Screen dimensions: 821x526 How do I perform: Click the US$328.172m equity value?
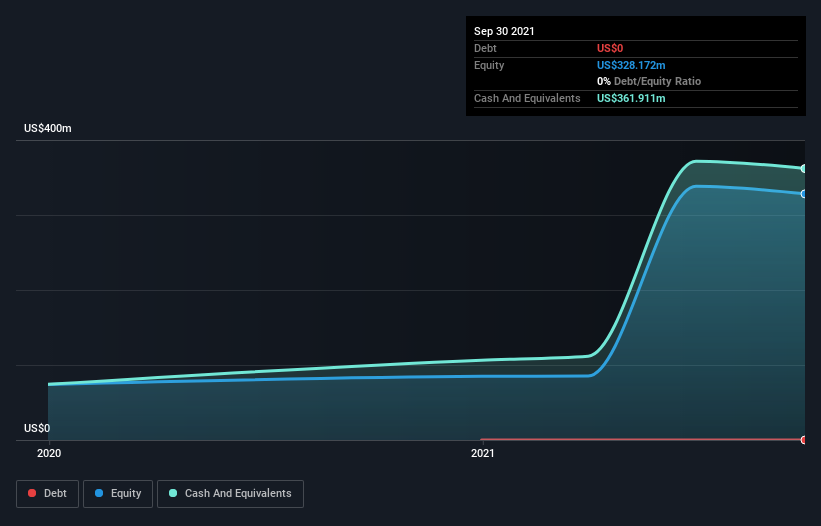[631, 65]
